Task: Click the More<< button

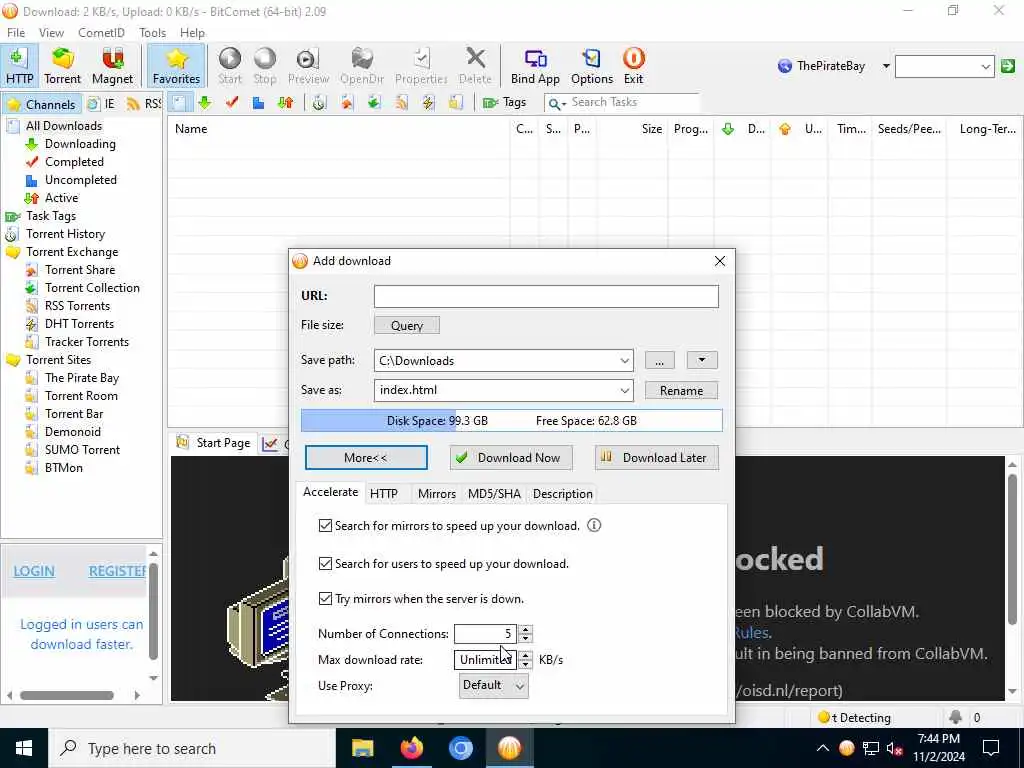Action: pyautogui.click(x=366, y=458)
